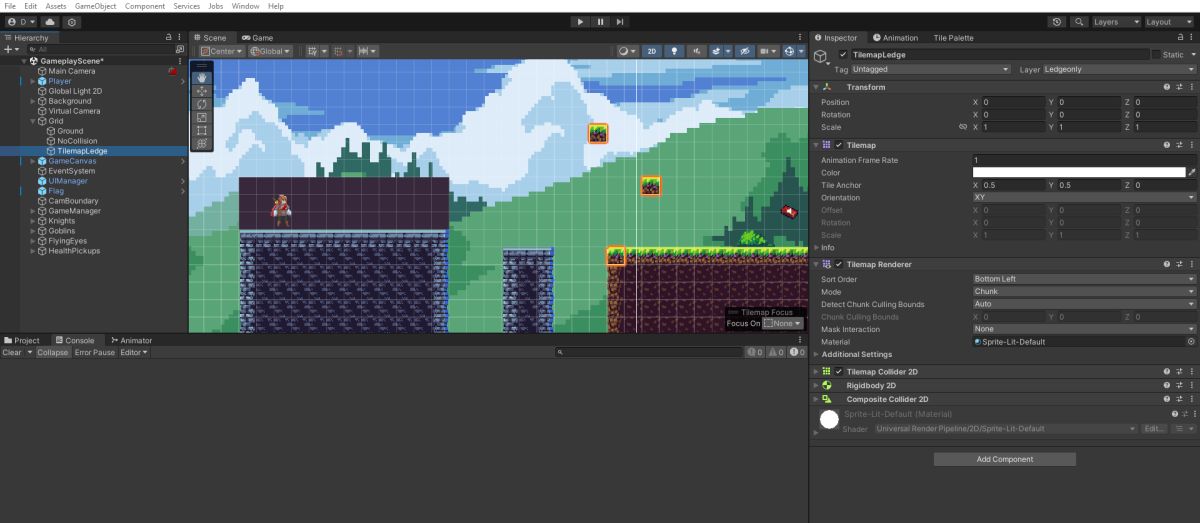The height and width of the screenshot is (523, 1200).
Task: Toggle hidden objects visibility in Scene toolbar
Action: [745, 51]
